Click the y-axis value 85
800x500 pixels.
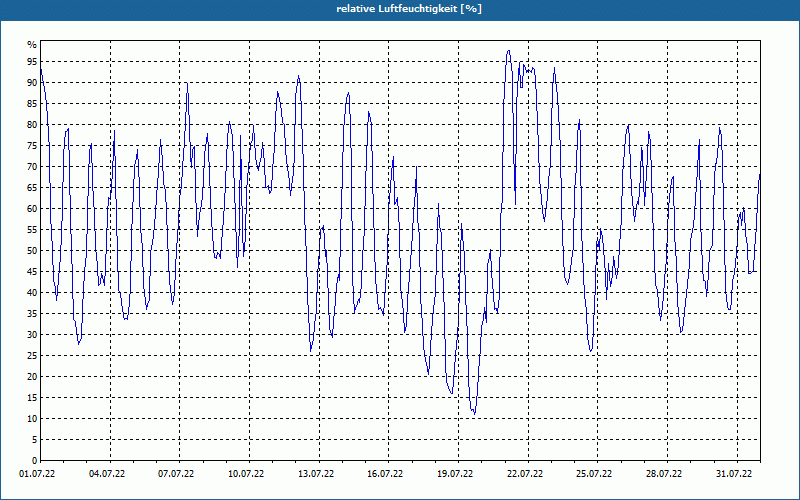[x=32, y=104]
